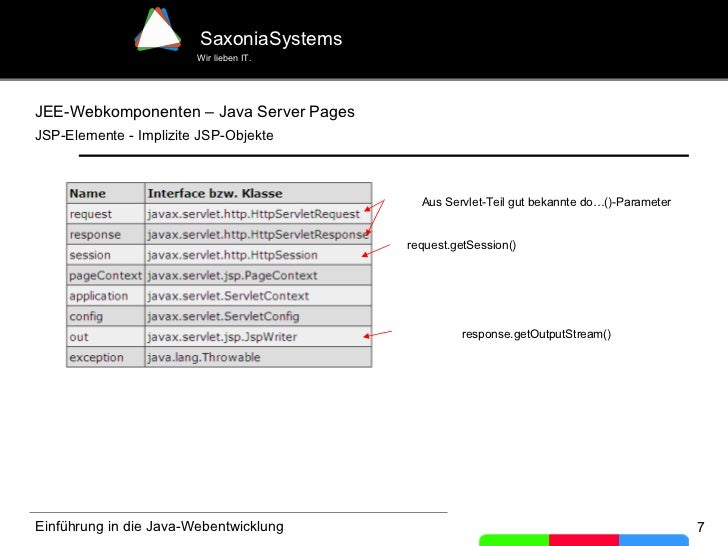The image size is (728, 546).
Task: Click the 'javax.servlet.http.HttpServletResponse' cell
Action: click(x=258, y=234)
